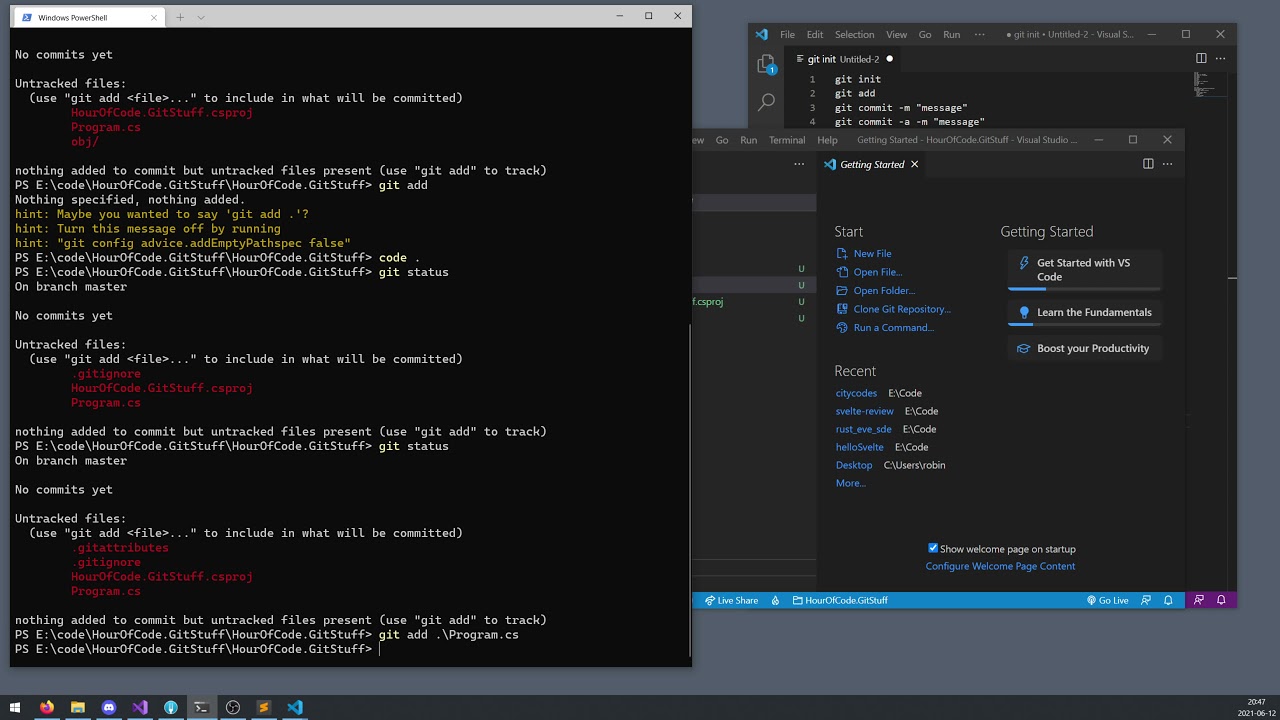Click Run a Command... link
The height and width of the screenshot is (720, 1280).
click(893, 328)
